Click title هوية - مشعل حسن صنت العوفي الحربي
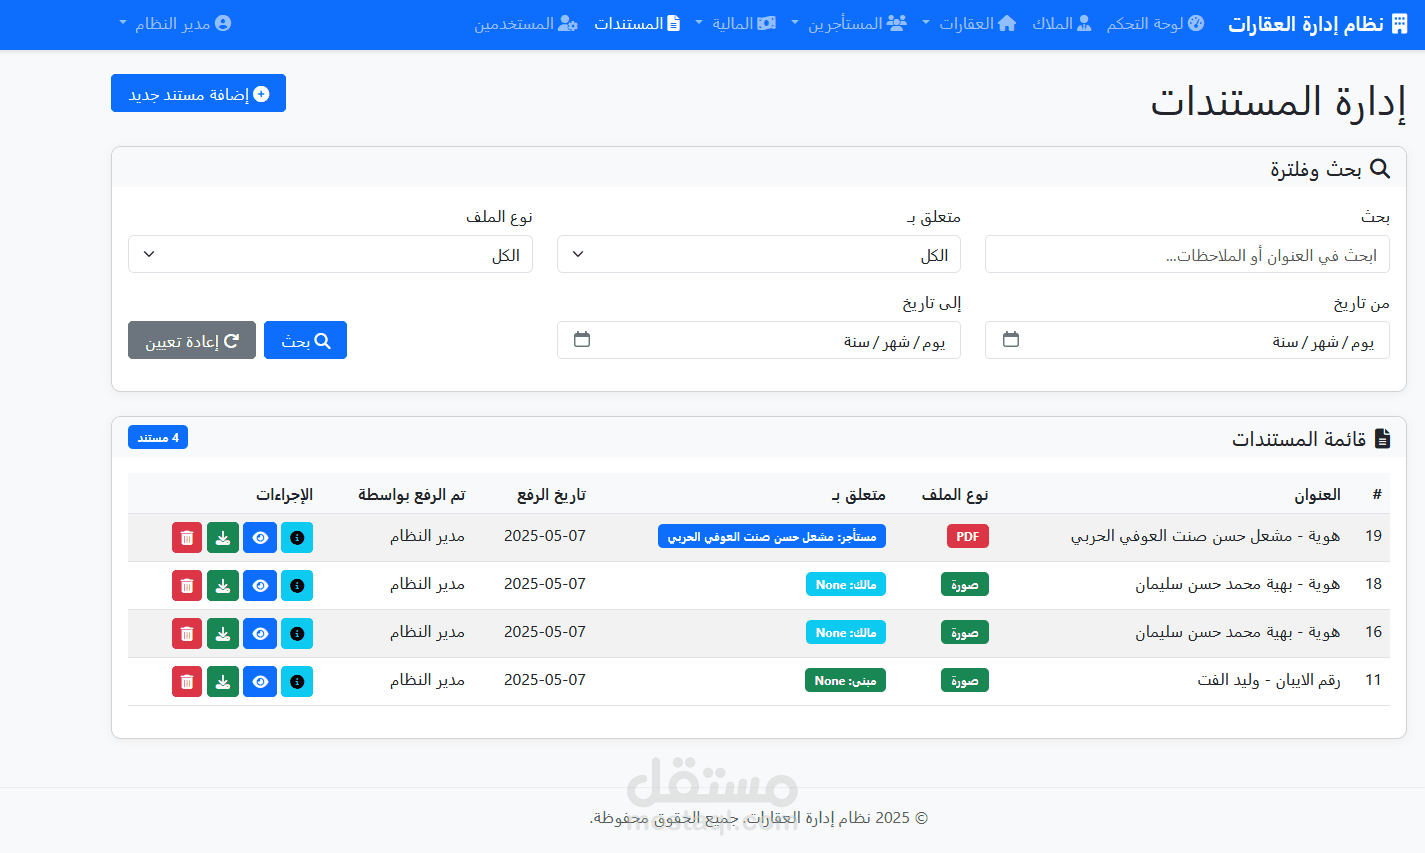1425x853 pixels. coord(1205,536)
